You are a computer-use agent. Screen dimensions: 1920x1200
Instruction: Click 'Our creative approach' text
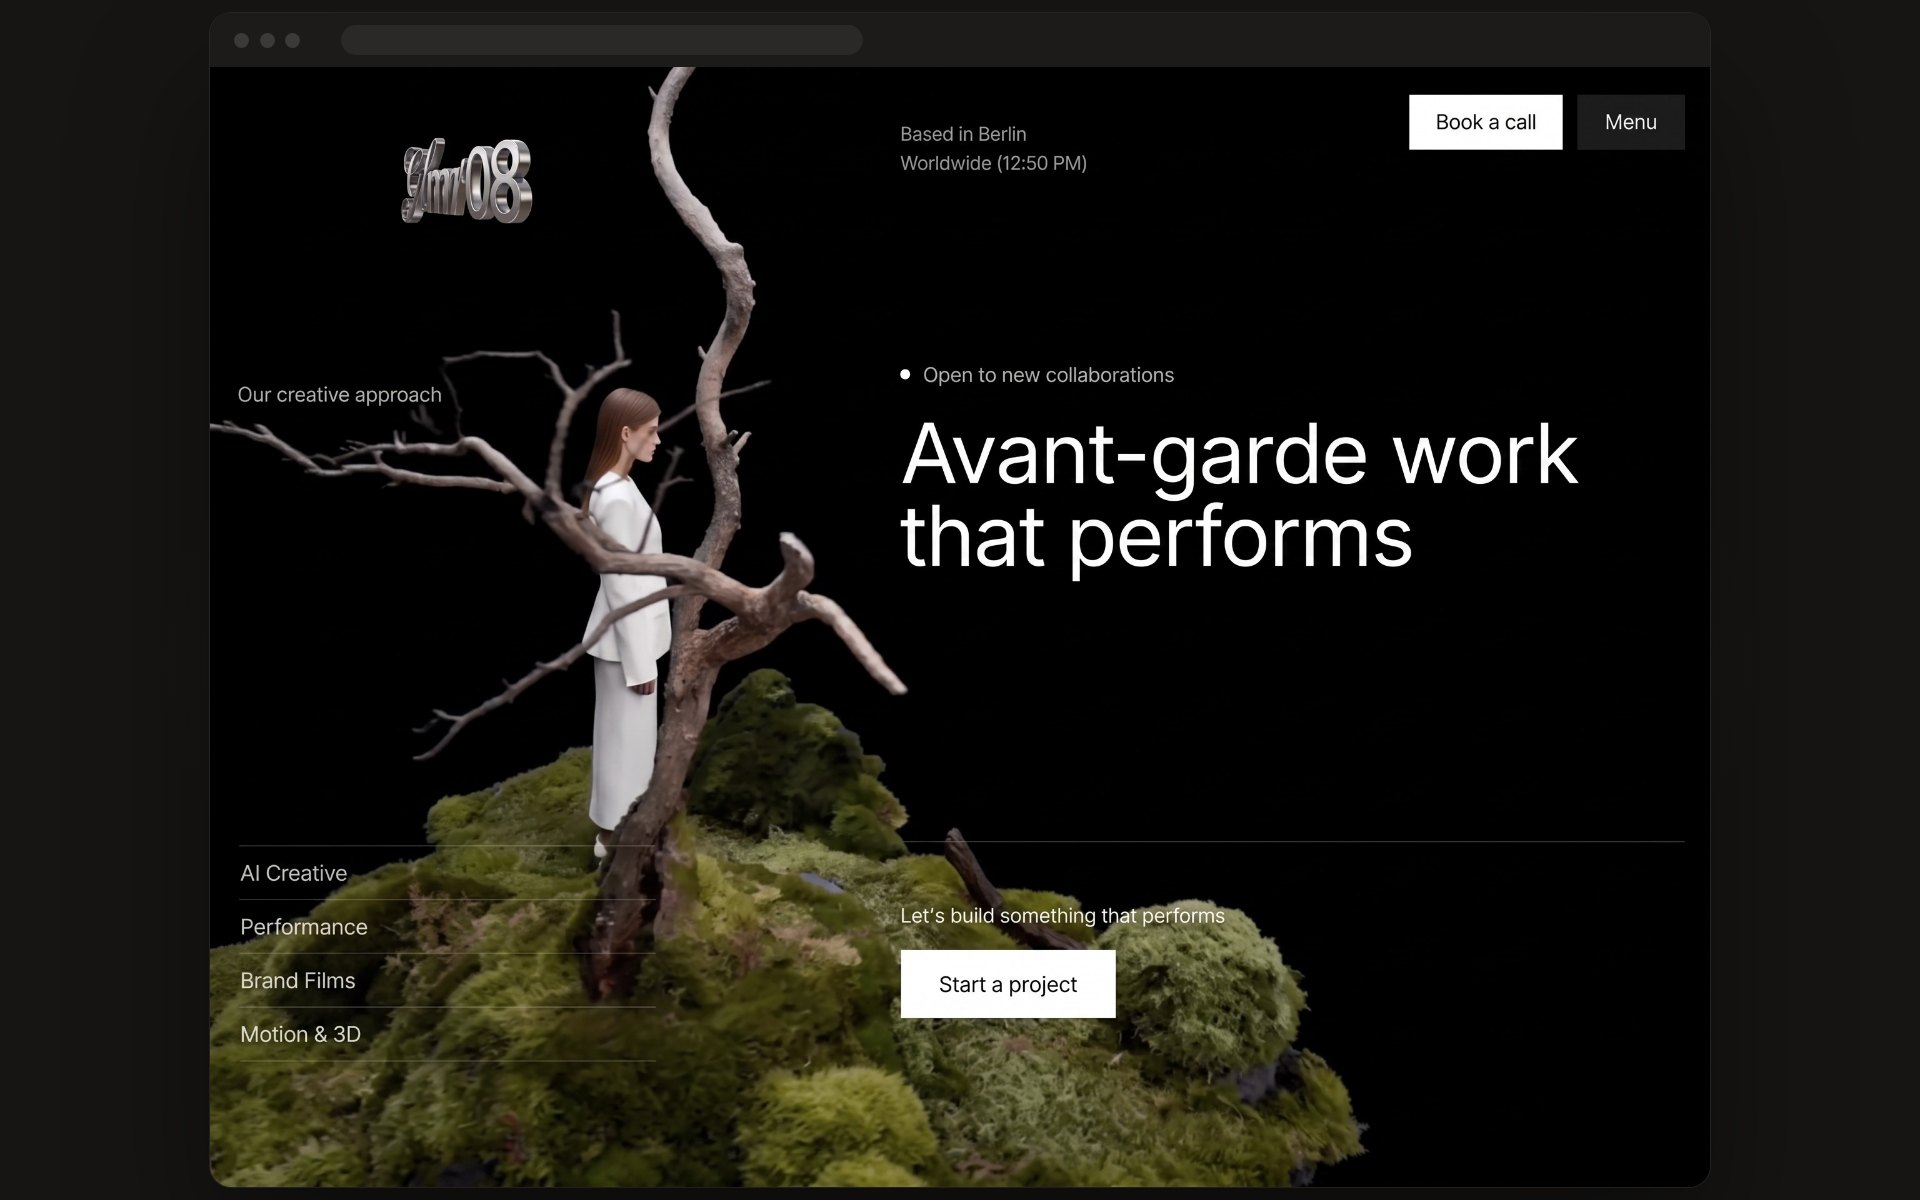339,395
